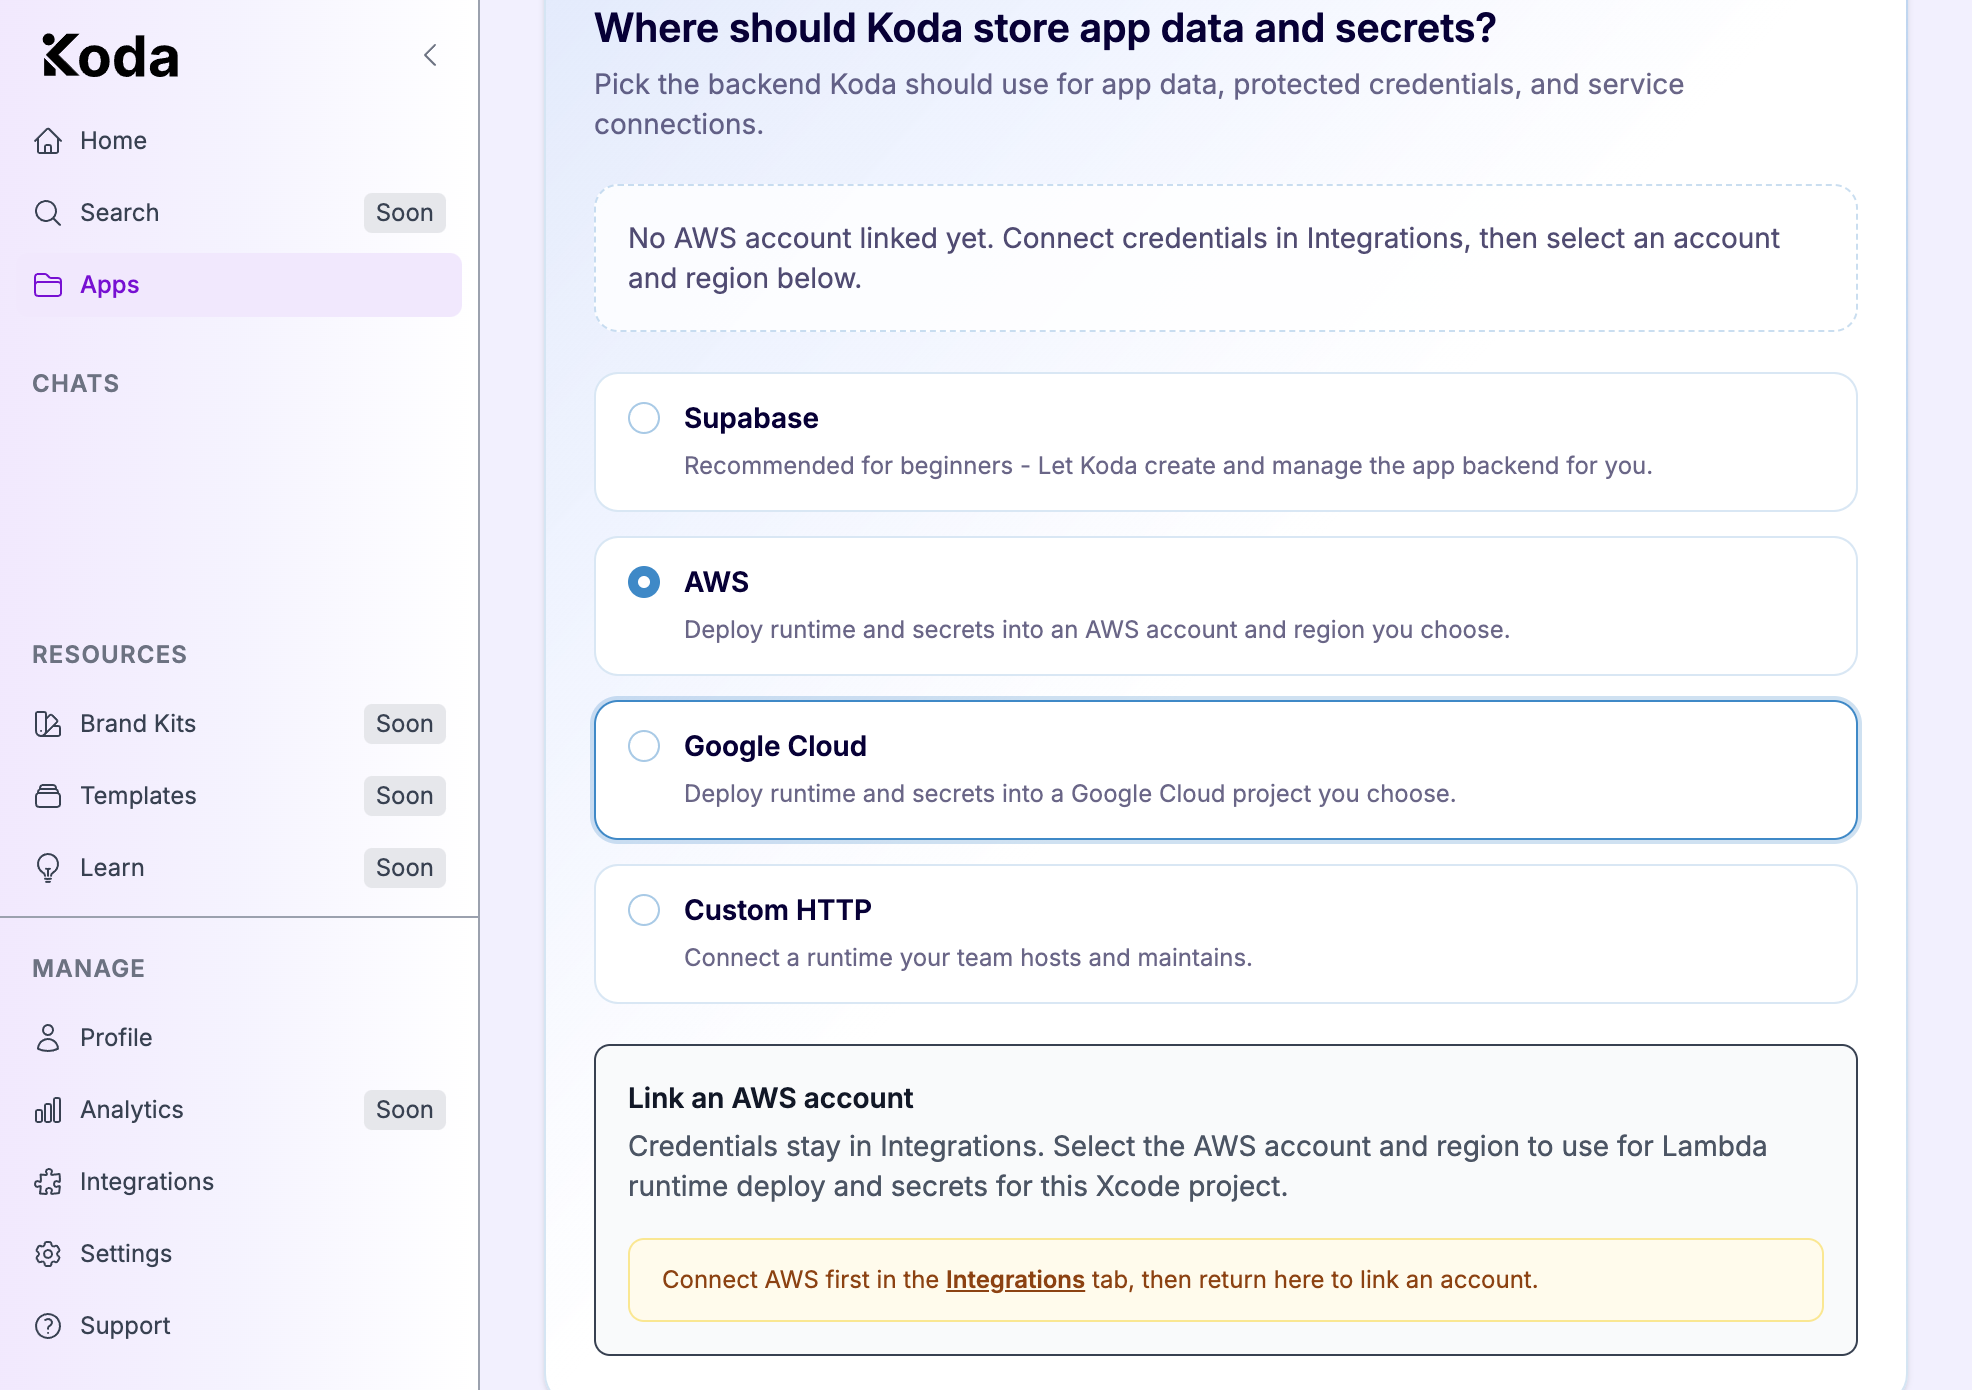Open Search in the sidebar
Image resolution: width=1972 pixels, height=1390 pixels.
(239, 213)
